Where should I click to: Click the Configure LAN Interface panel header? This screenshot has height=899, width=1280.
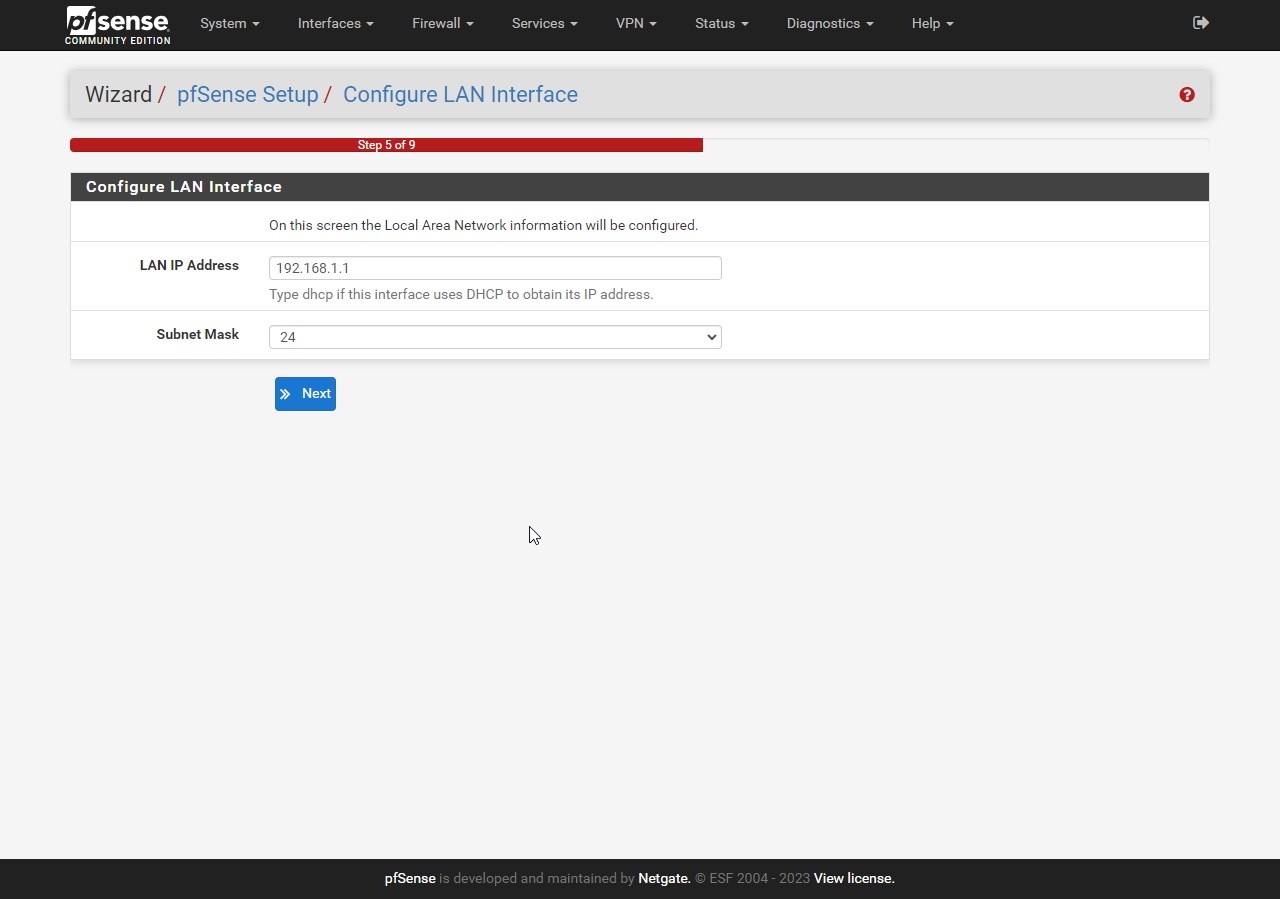click(x=640, y=187)
